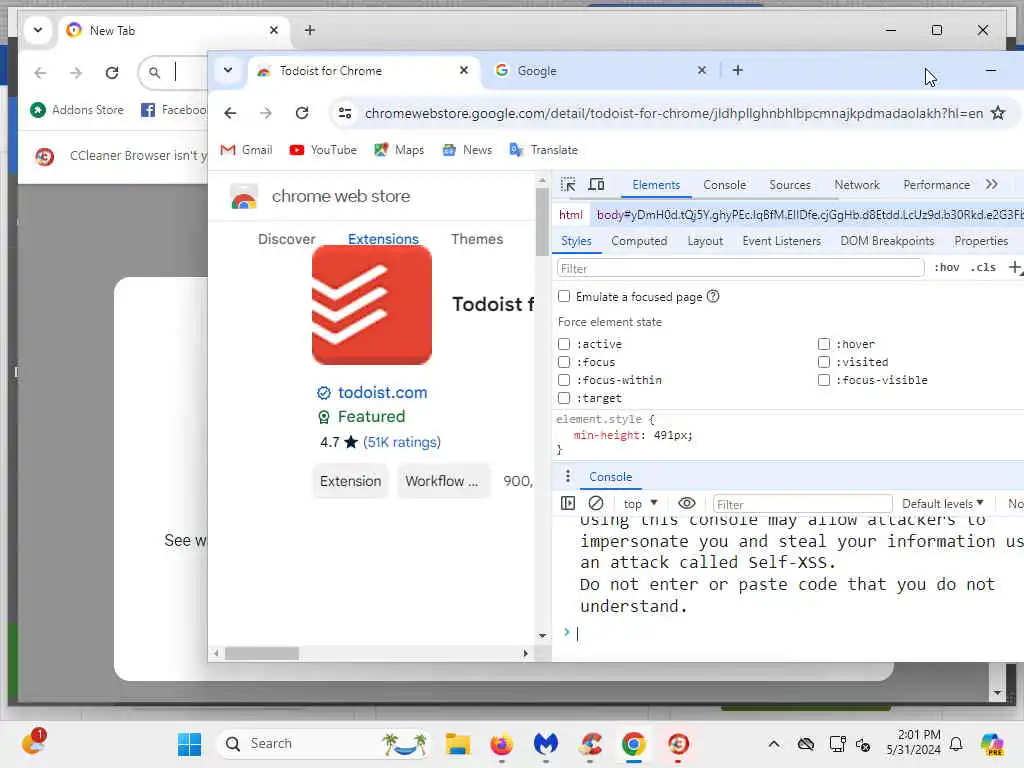Force the :focus element state
The height and width of the screenshot is (768, 1024).
564,362
